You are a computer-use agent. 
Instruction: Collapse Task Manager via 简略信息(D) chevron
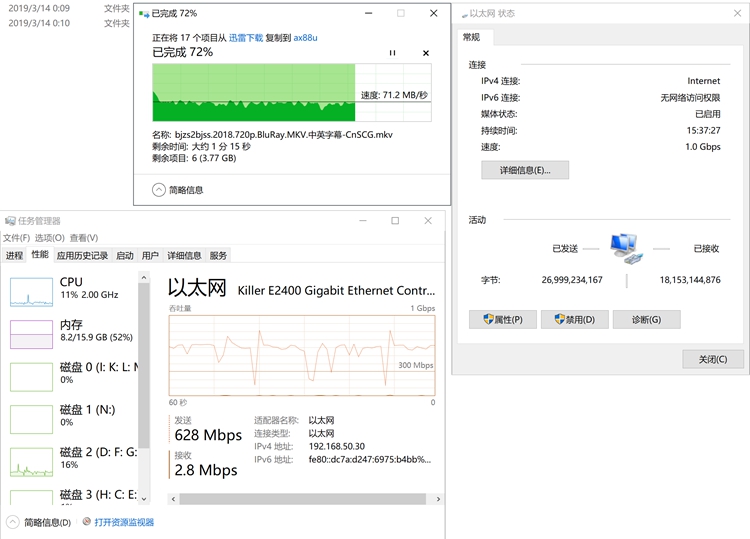tap(13, 522)
